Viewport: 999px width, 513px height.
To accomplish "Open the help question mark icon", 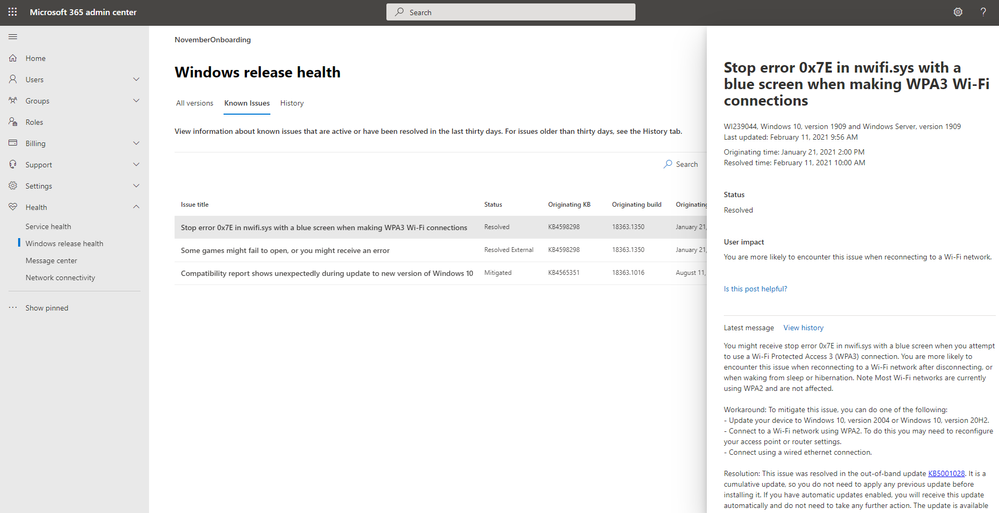I will (983, 12).
